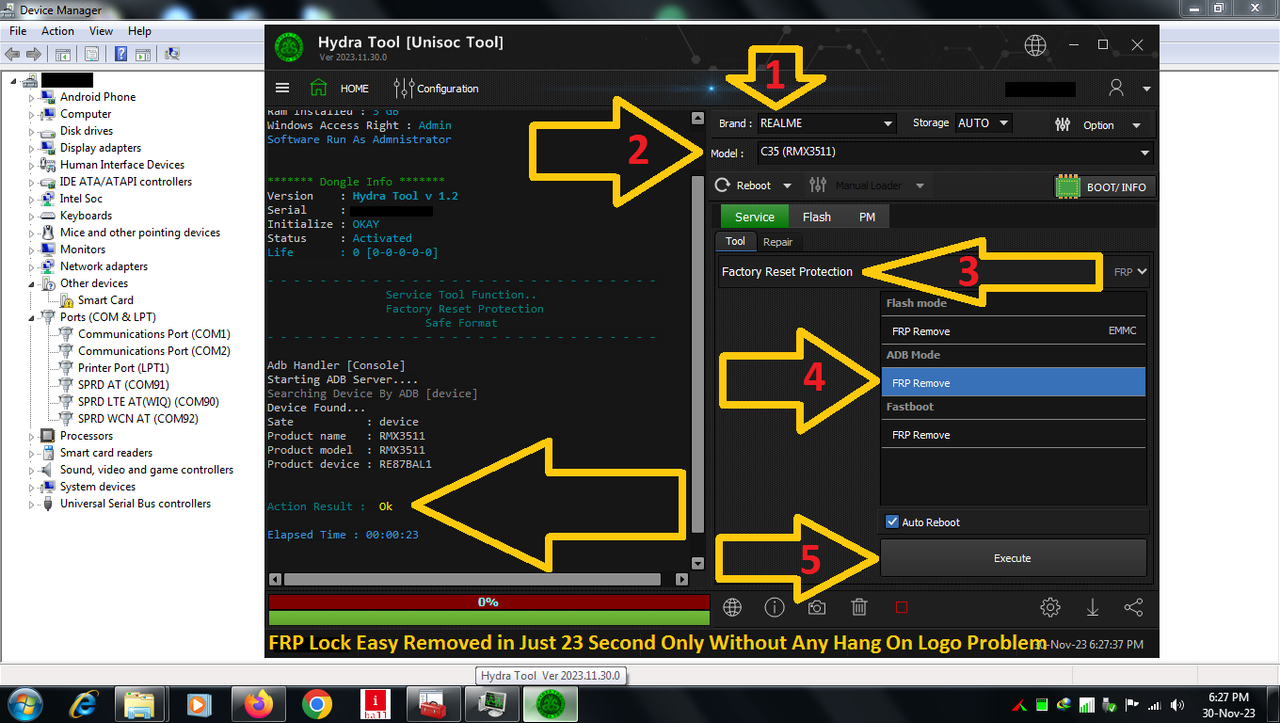Screen dimensions: 1280x723
Task: Expand the Model dropdown C35 (RMX3511)
Action: coord(954,153)
